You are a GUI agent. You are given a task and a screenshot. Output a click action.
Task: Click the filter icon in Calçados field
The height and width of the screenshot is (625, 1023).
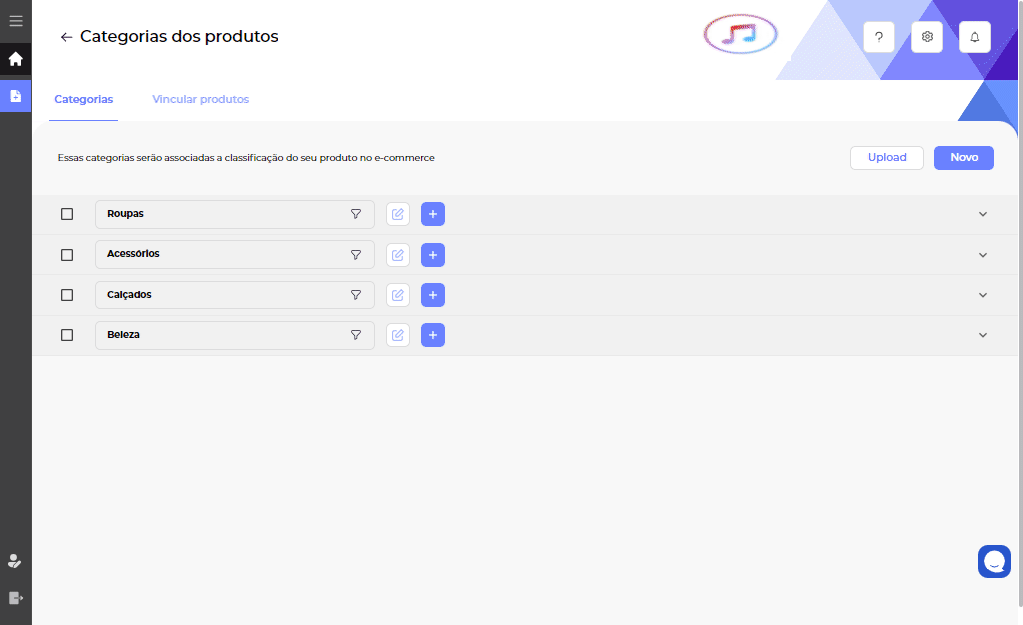(355, 295)
